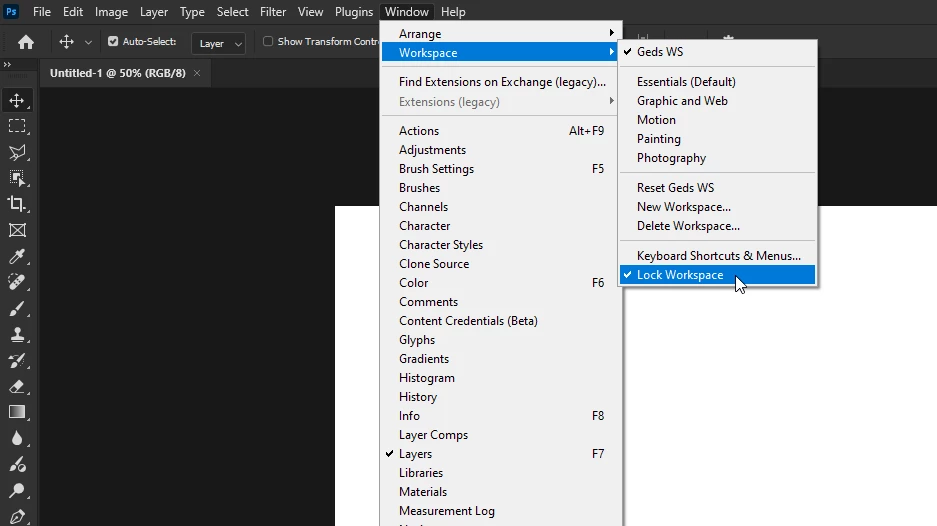Expand Extensions (legacy) submenu
937x526 pixels.
[x=500, y=102]
